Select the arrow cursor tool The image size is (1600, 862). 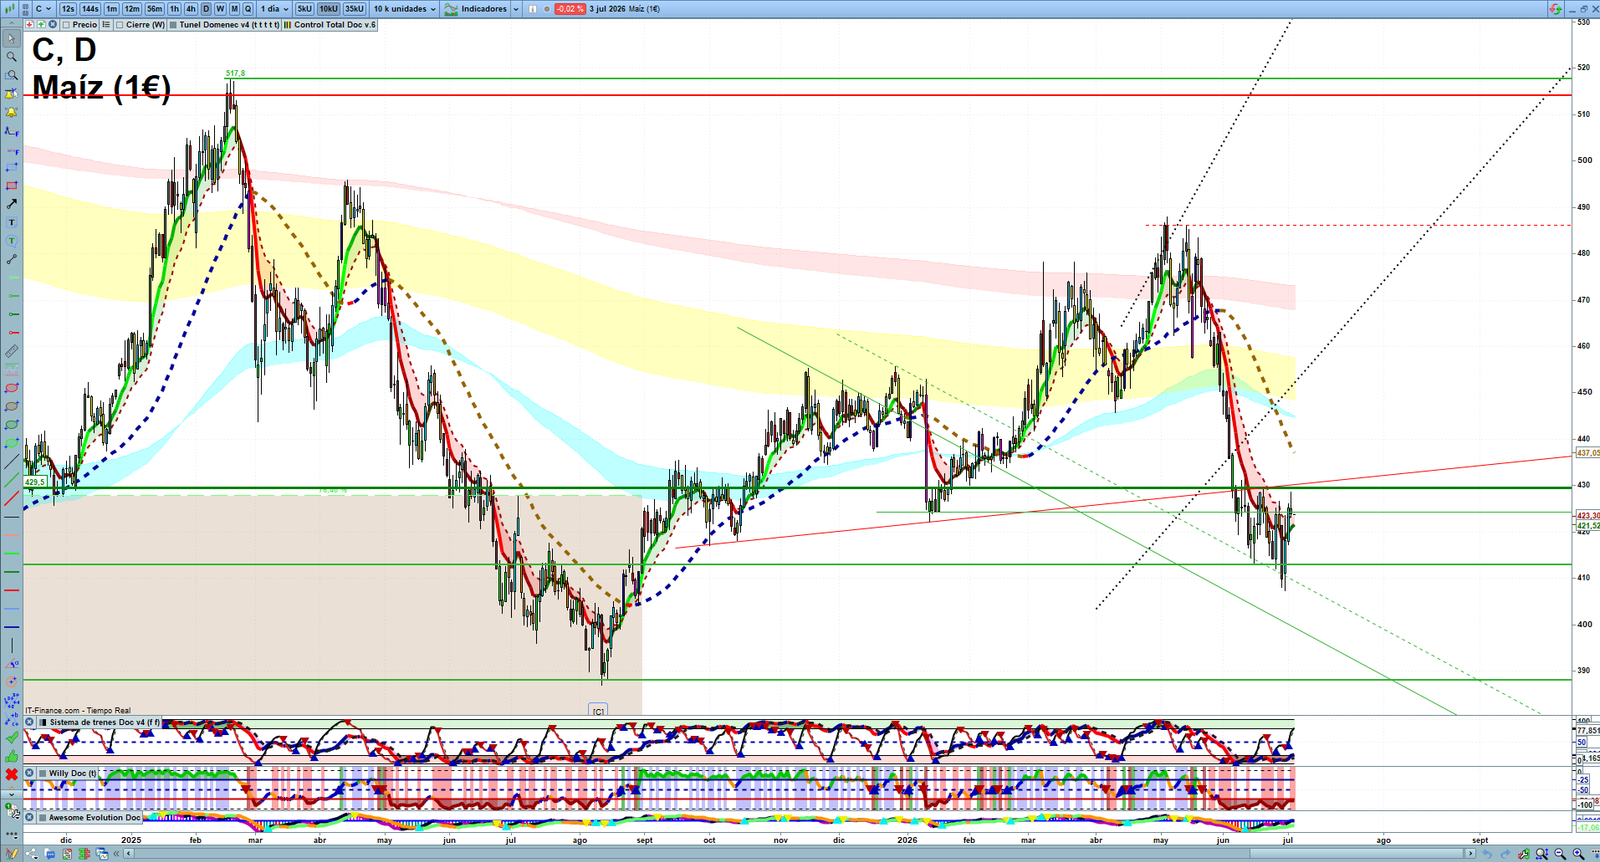[x=12, y=38]
